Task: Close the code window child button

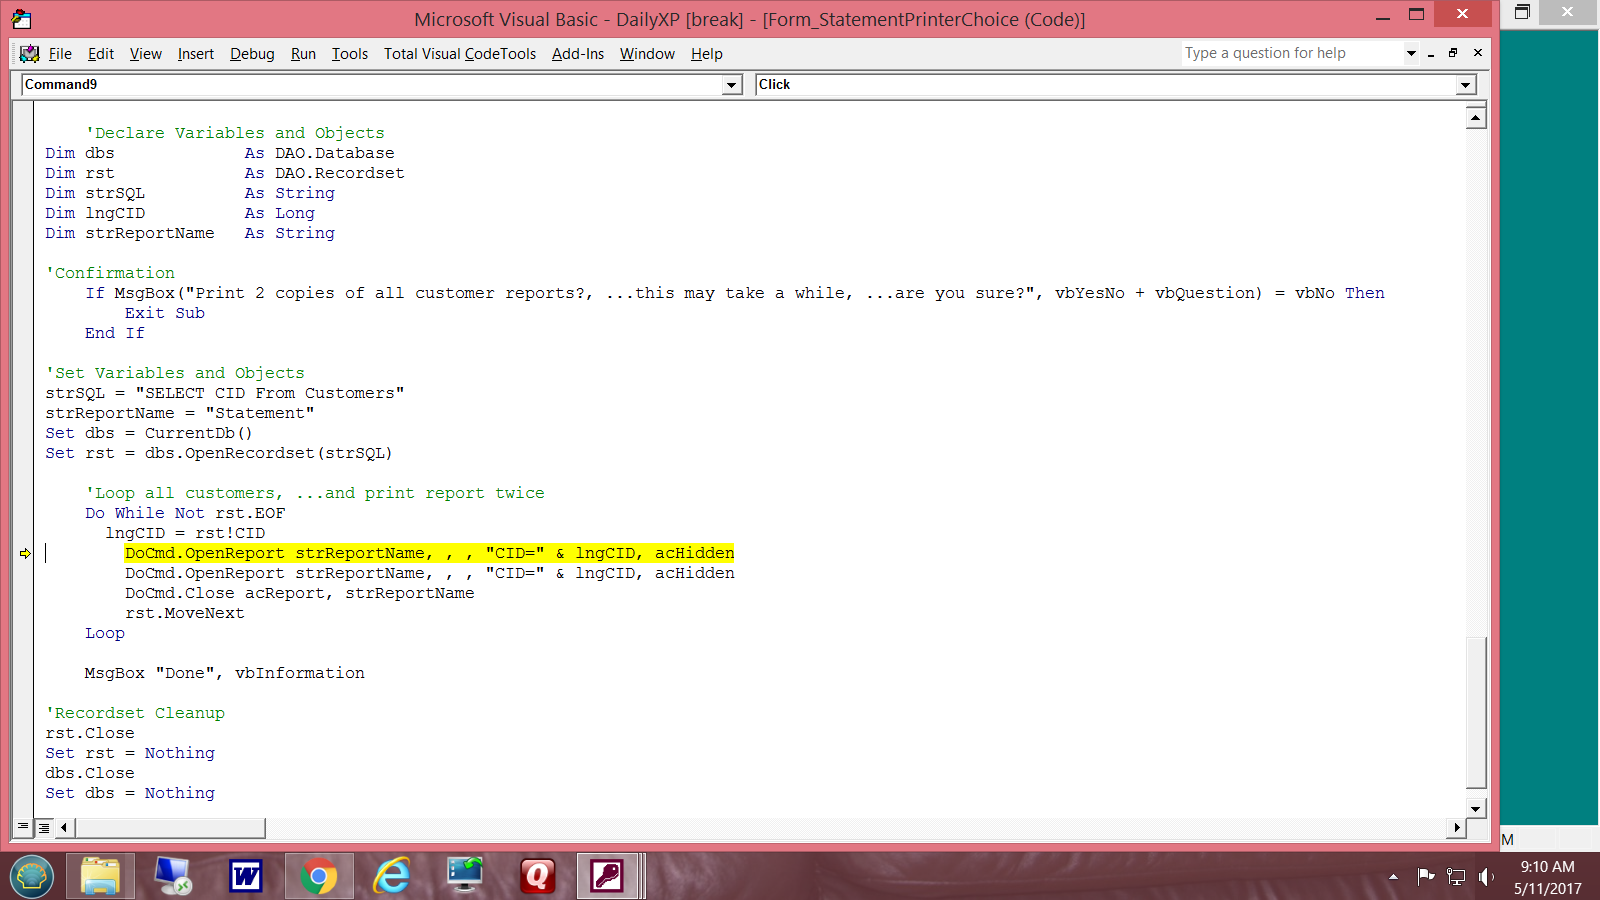Action: [1478, 53]
